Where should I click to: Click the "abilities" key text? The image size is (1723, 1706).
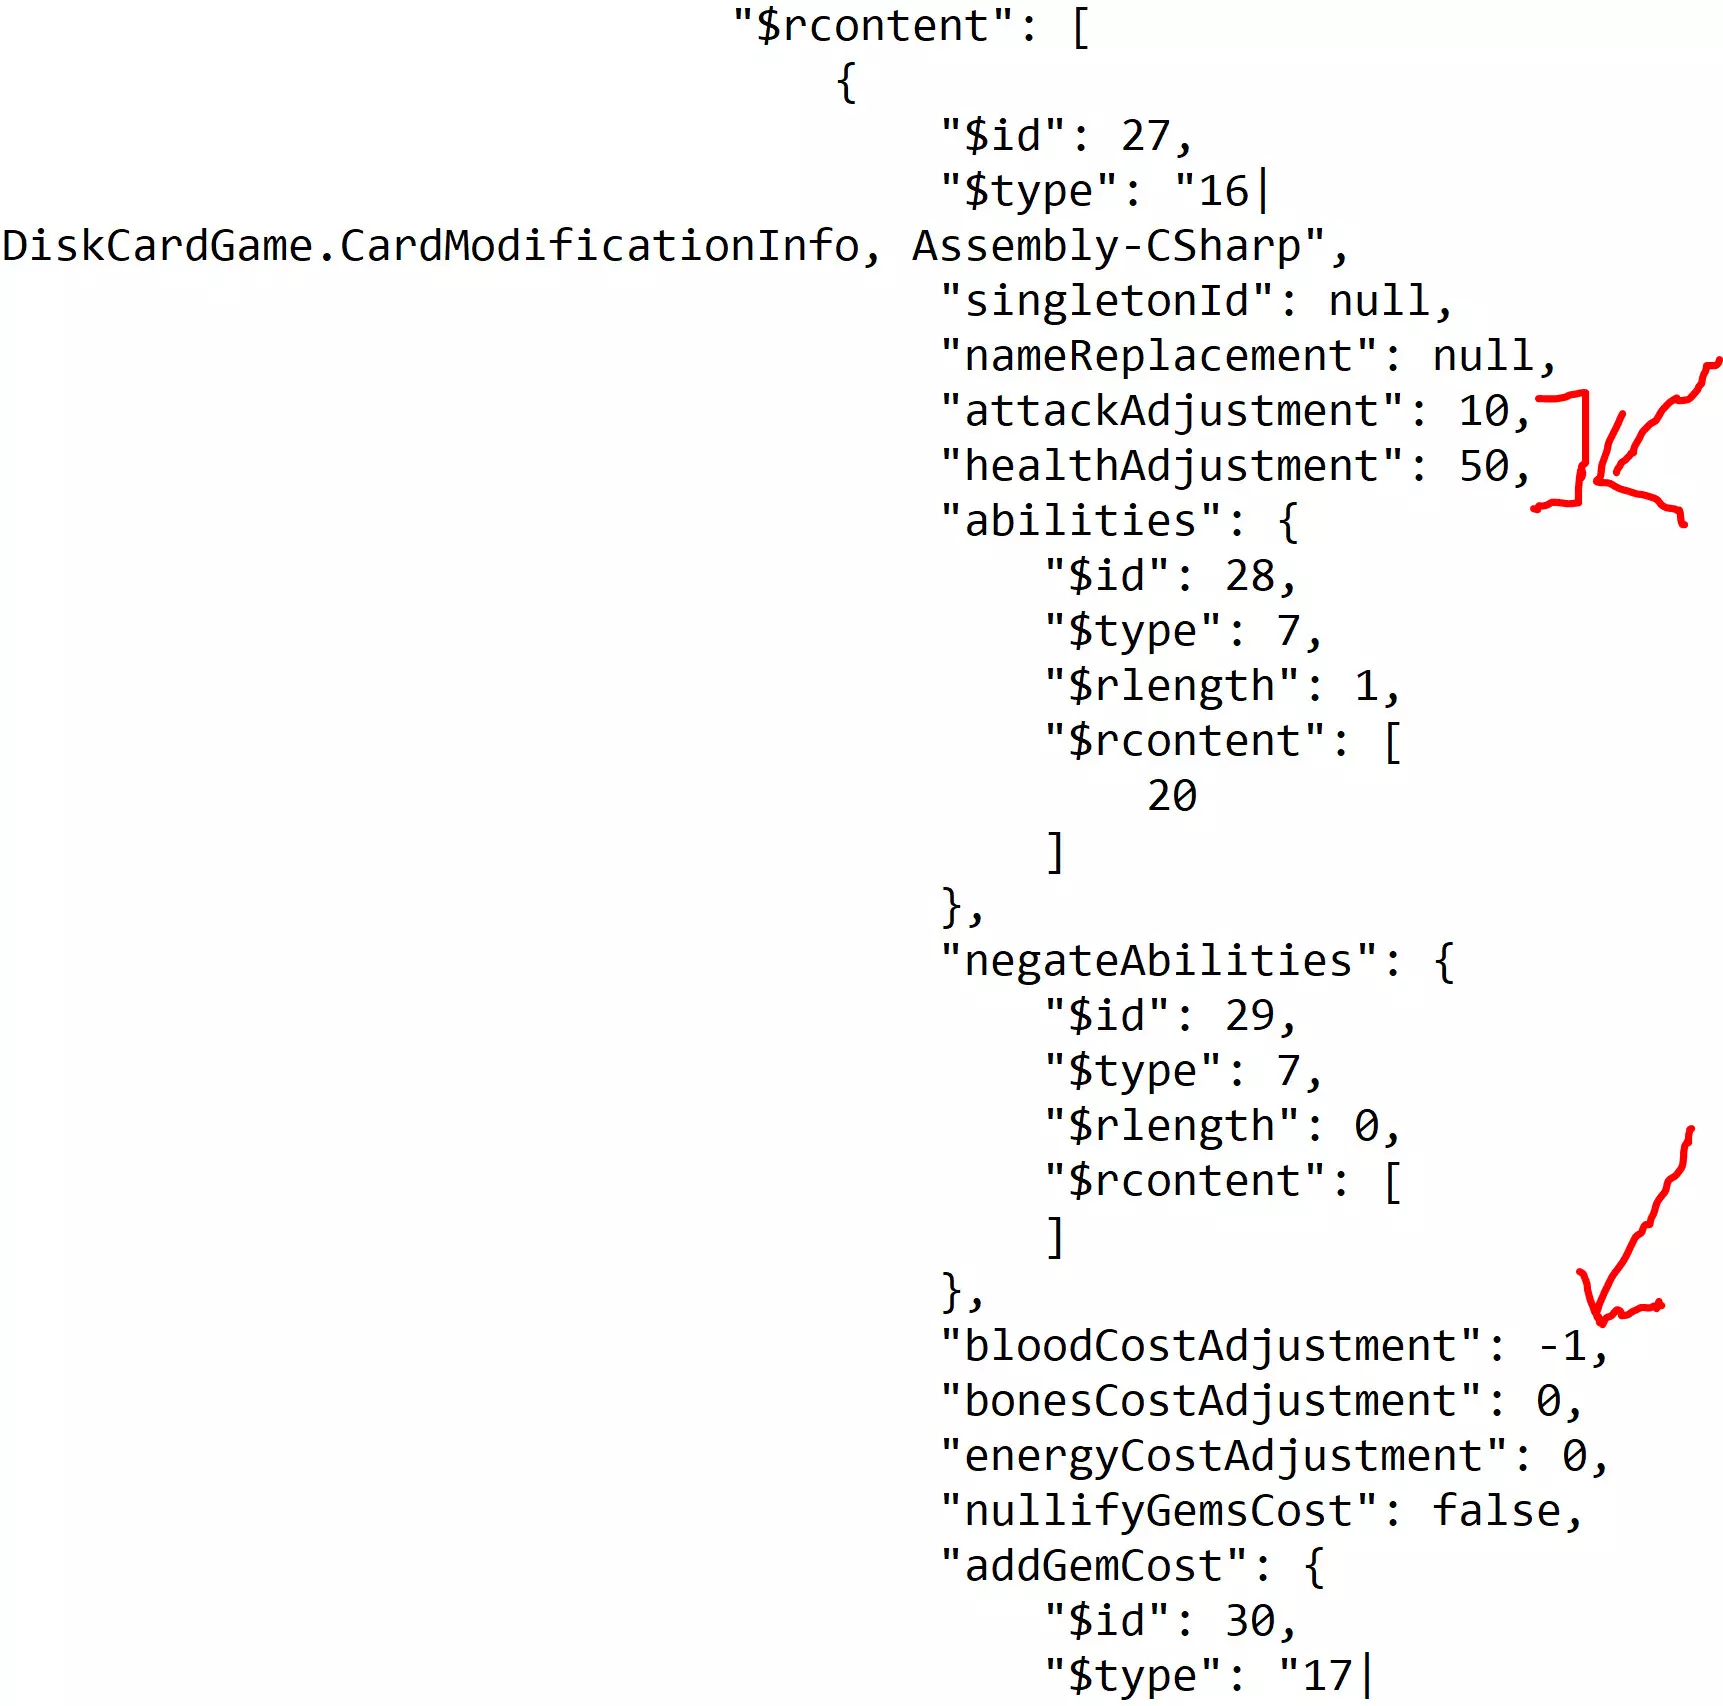coord(1081,521)
